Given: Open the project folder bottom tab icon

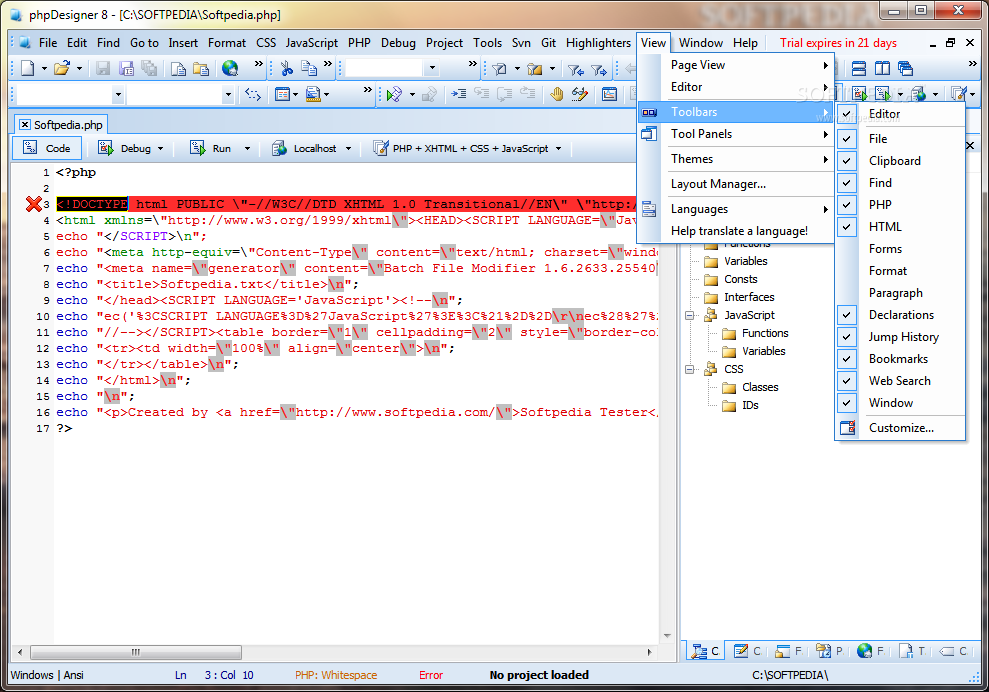Looking at the screenshot, I should pos(824,651).
